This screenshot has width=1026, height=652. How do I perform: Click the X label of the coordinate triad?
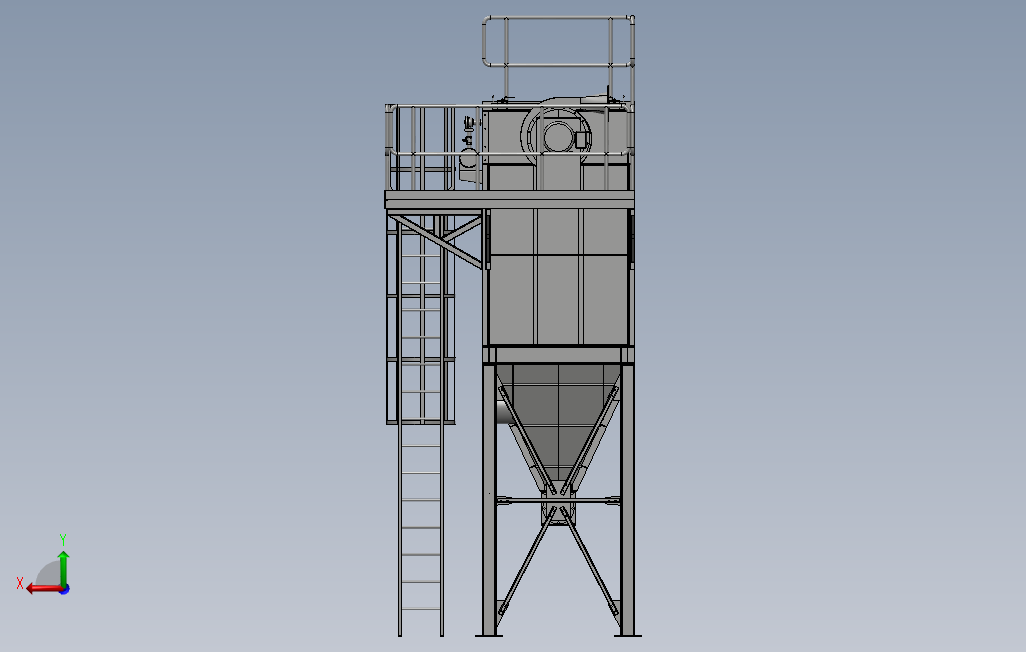pyautogui.click(x=20, y=583)
